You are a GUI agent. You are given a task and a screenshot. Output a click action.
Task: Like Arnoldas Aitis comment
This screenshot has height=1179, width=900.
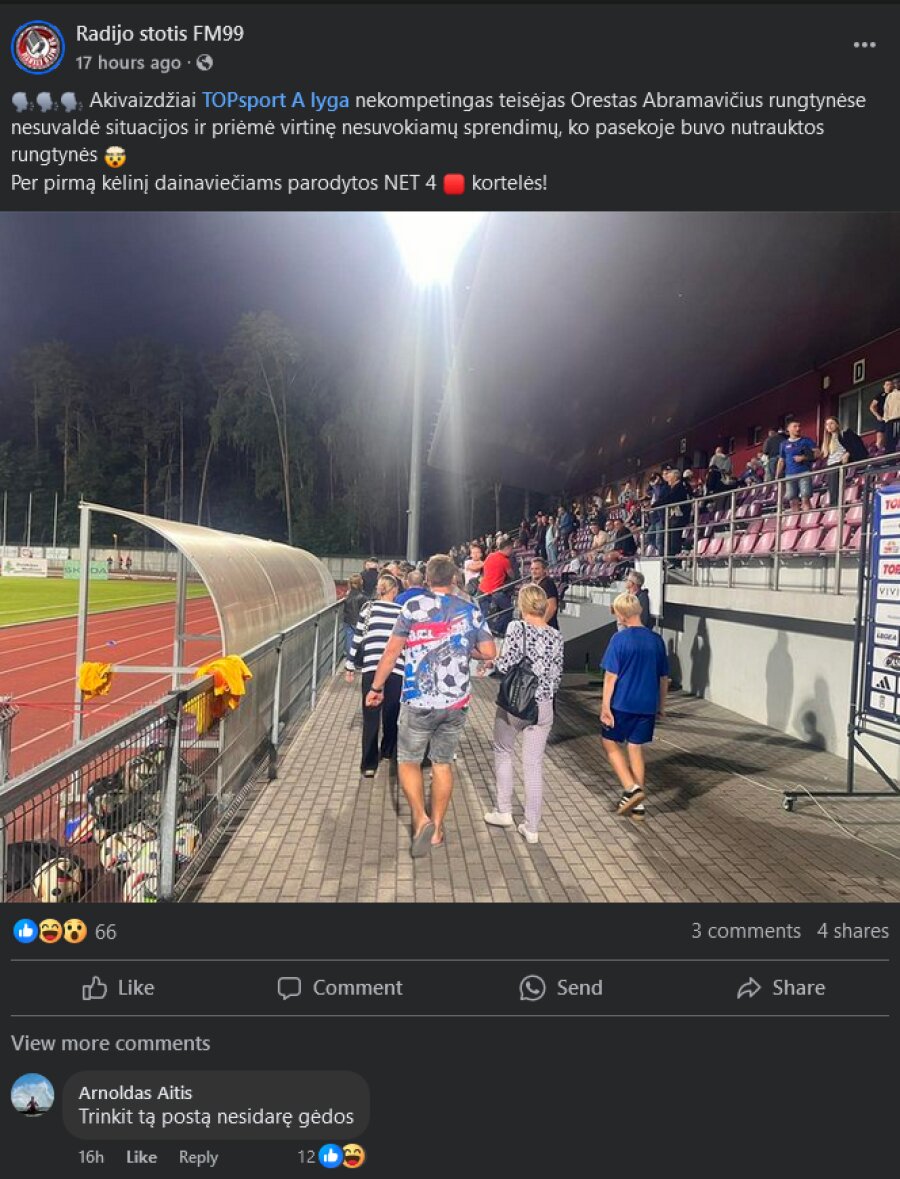click(x=141, y=1157)
